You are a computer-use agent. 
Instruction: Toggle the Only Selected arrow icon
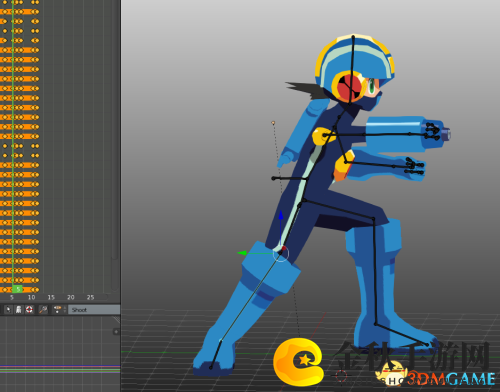pyautogui.click(x=8, y=310)
